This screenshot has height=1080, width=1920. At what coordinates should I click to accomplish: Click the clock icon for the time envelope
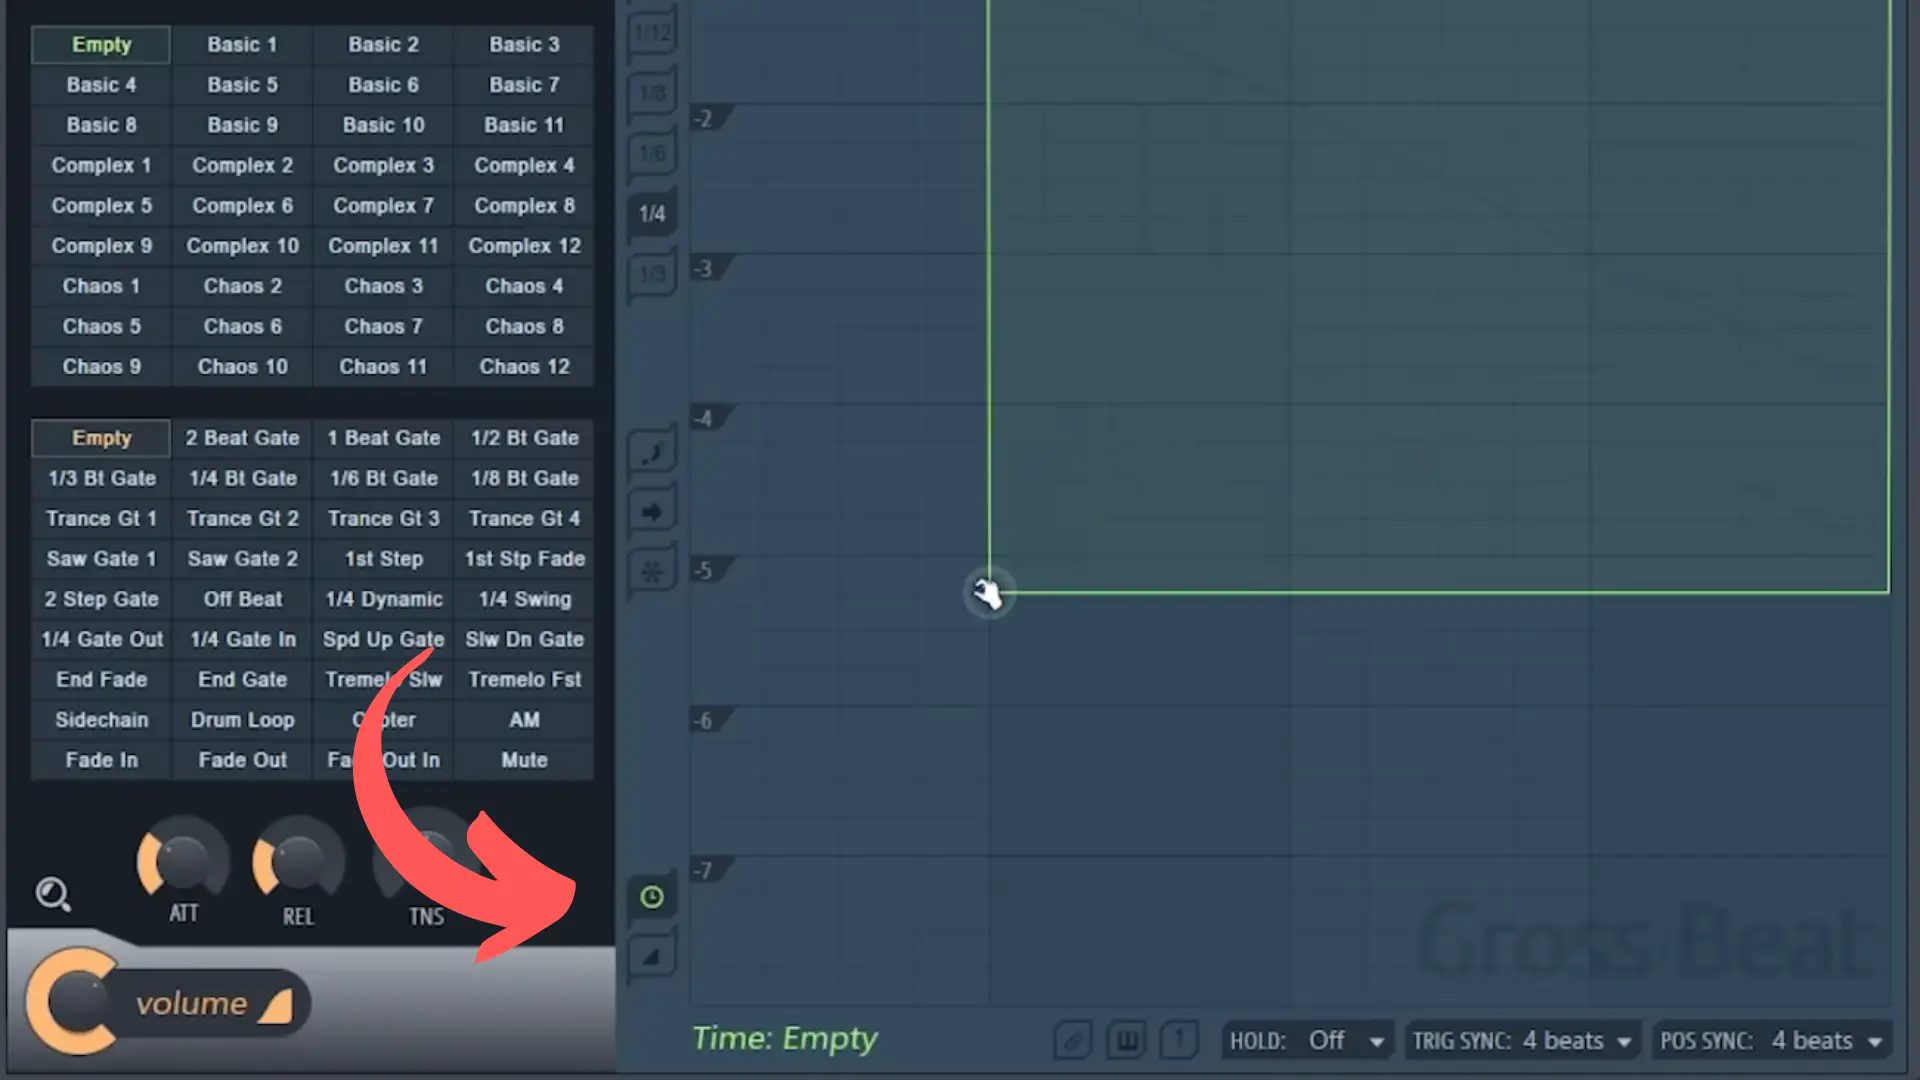tap(652, 897)
